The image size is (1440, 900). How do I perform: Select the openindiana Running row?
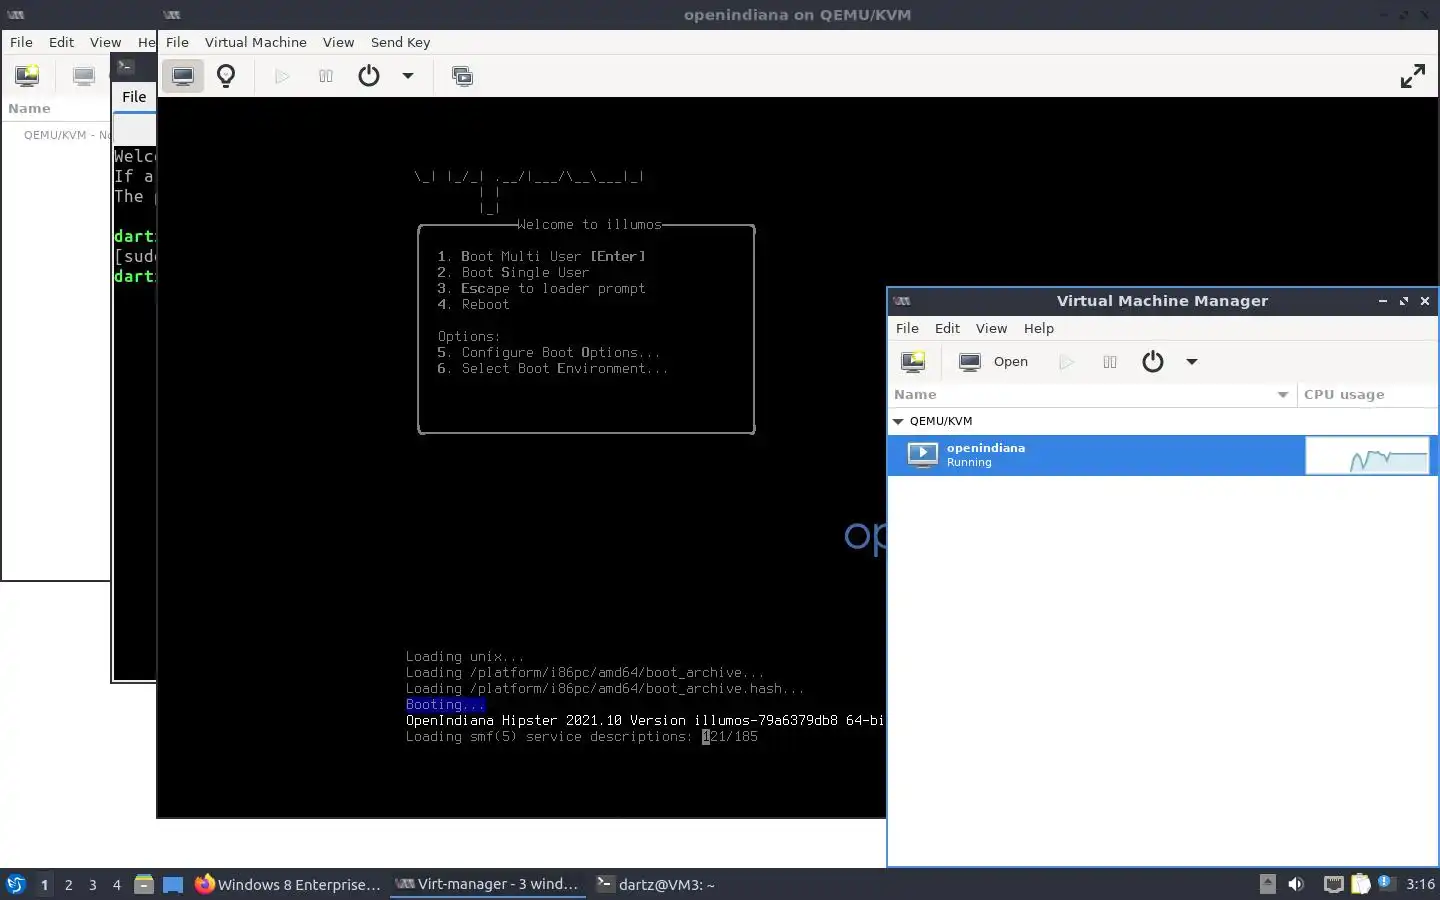[1162, 455]
